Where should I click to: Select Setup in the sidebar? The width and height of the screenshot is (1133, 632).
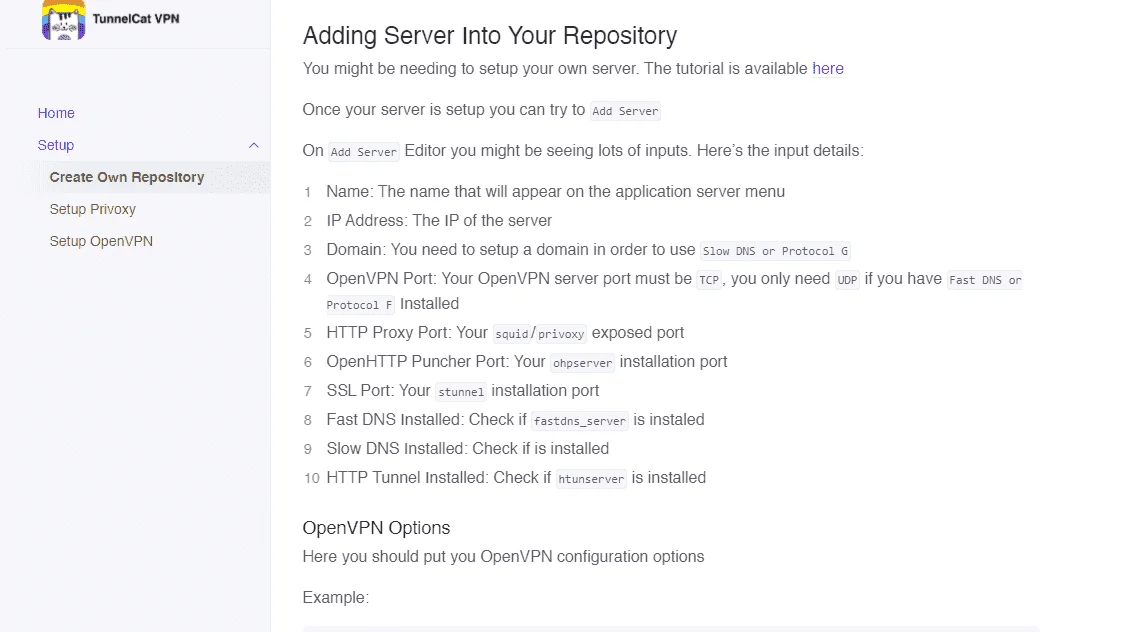[x=56, y=145]
